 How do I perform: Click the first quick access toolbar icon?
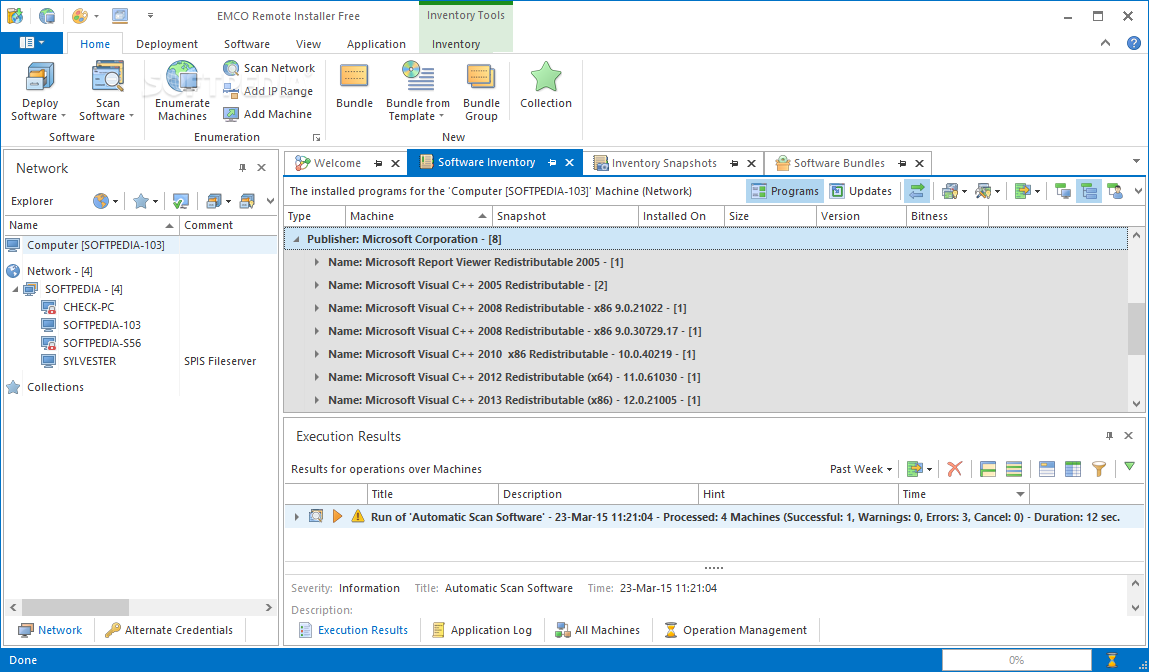14,15
